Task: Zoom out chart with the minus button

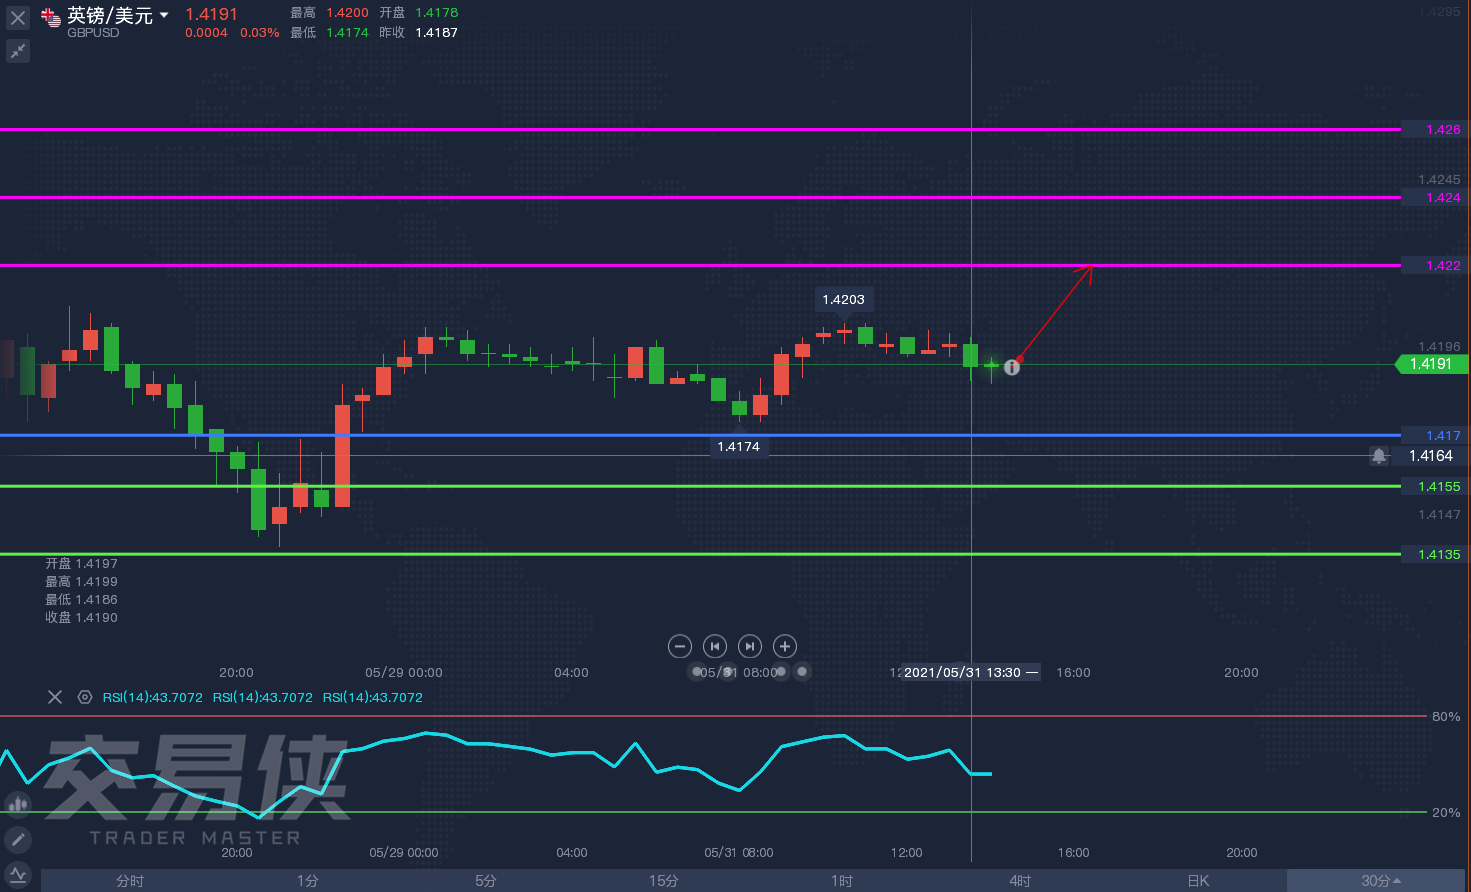Action: [x=680, y=646]
